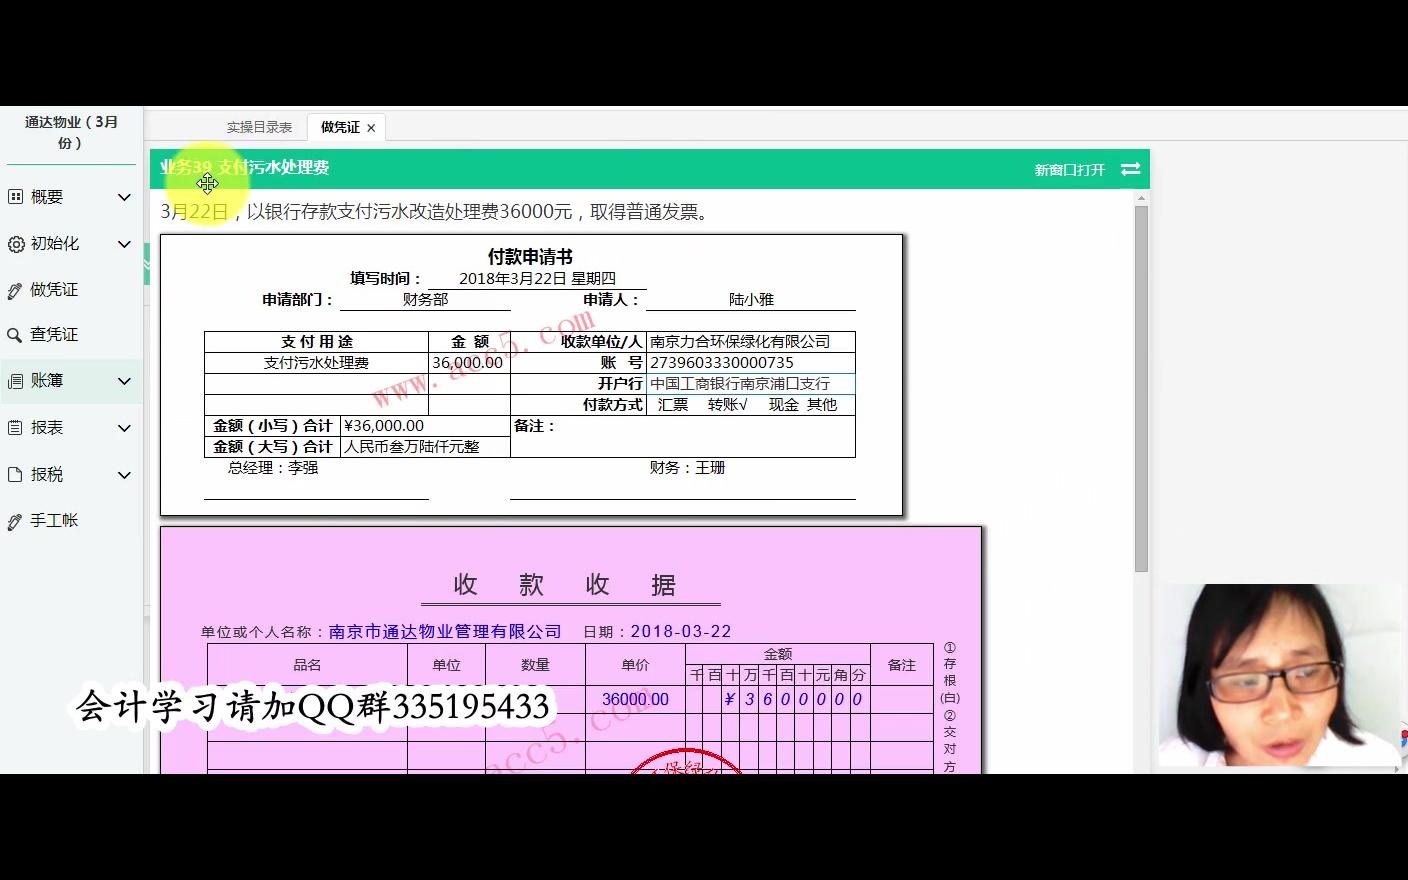Screen dimensions: 1408x880
Task: Open the voucher in 新窗口打开 new window
Action: click(1069, 169)
